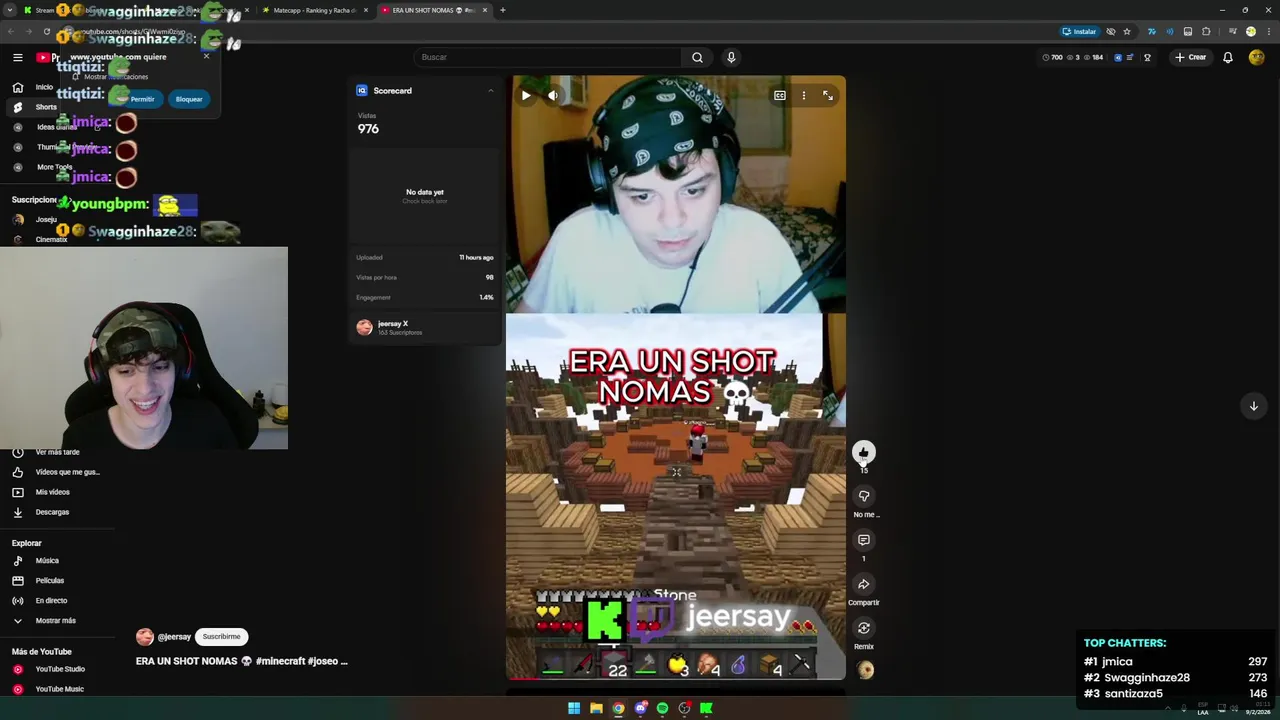Bookmark this page with the star
1280x720 pixels.
tap(1127, 32)
